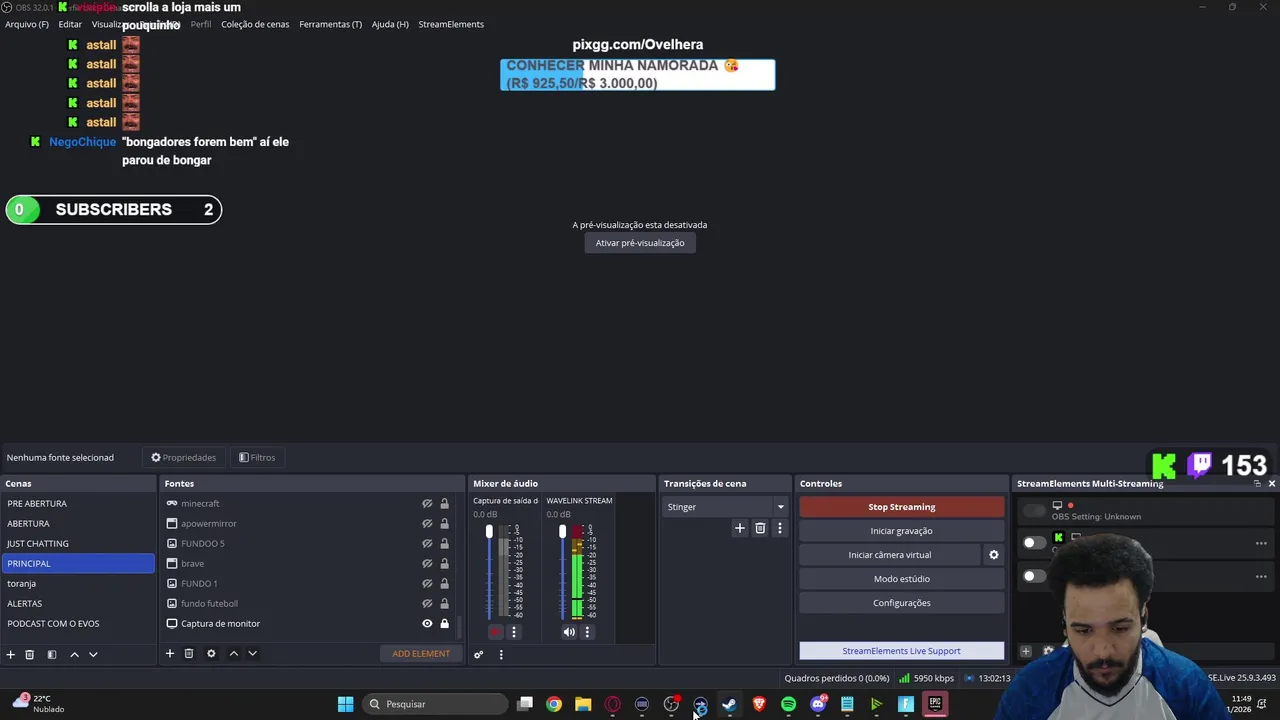Open virtual camera settings gear

pyautogui.click(x=994, y=555)
